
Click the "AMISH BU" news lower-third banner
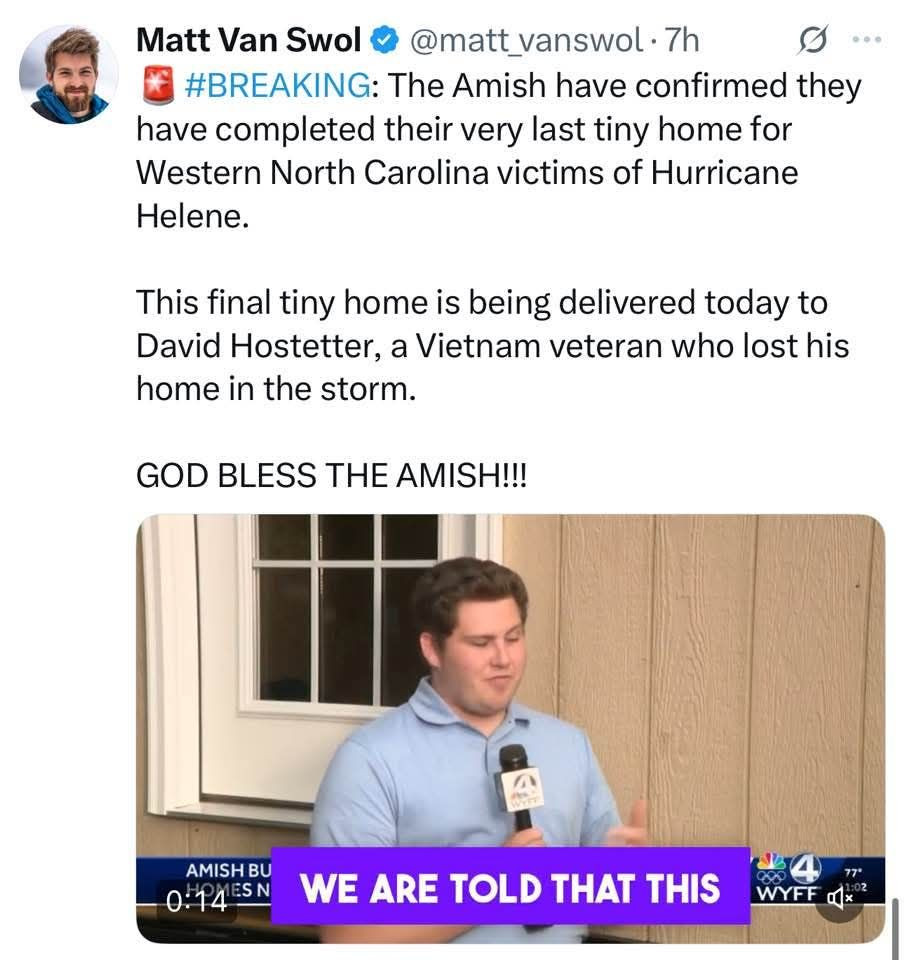[226, 870]
